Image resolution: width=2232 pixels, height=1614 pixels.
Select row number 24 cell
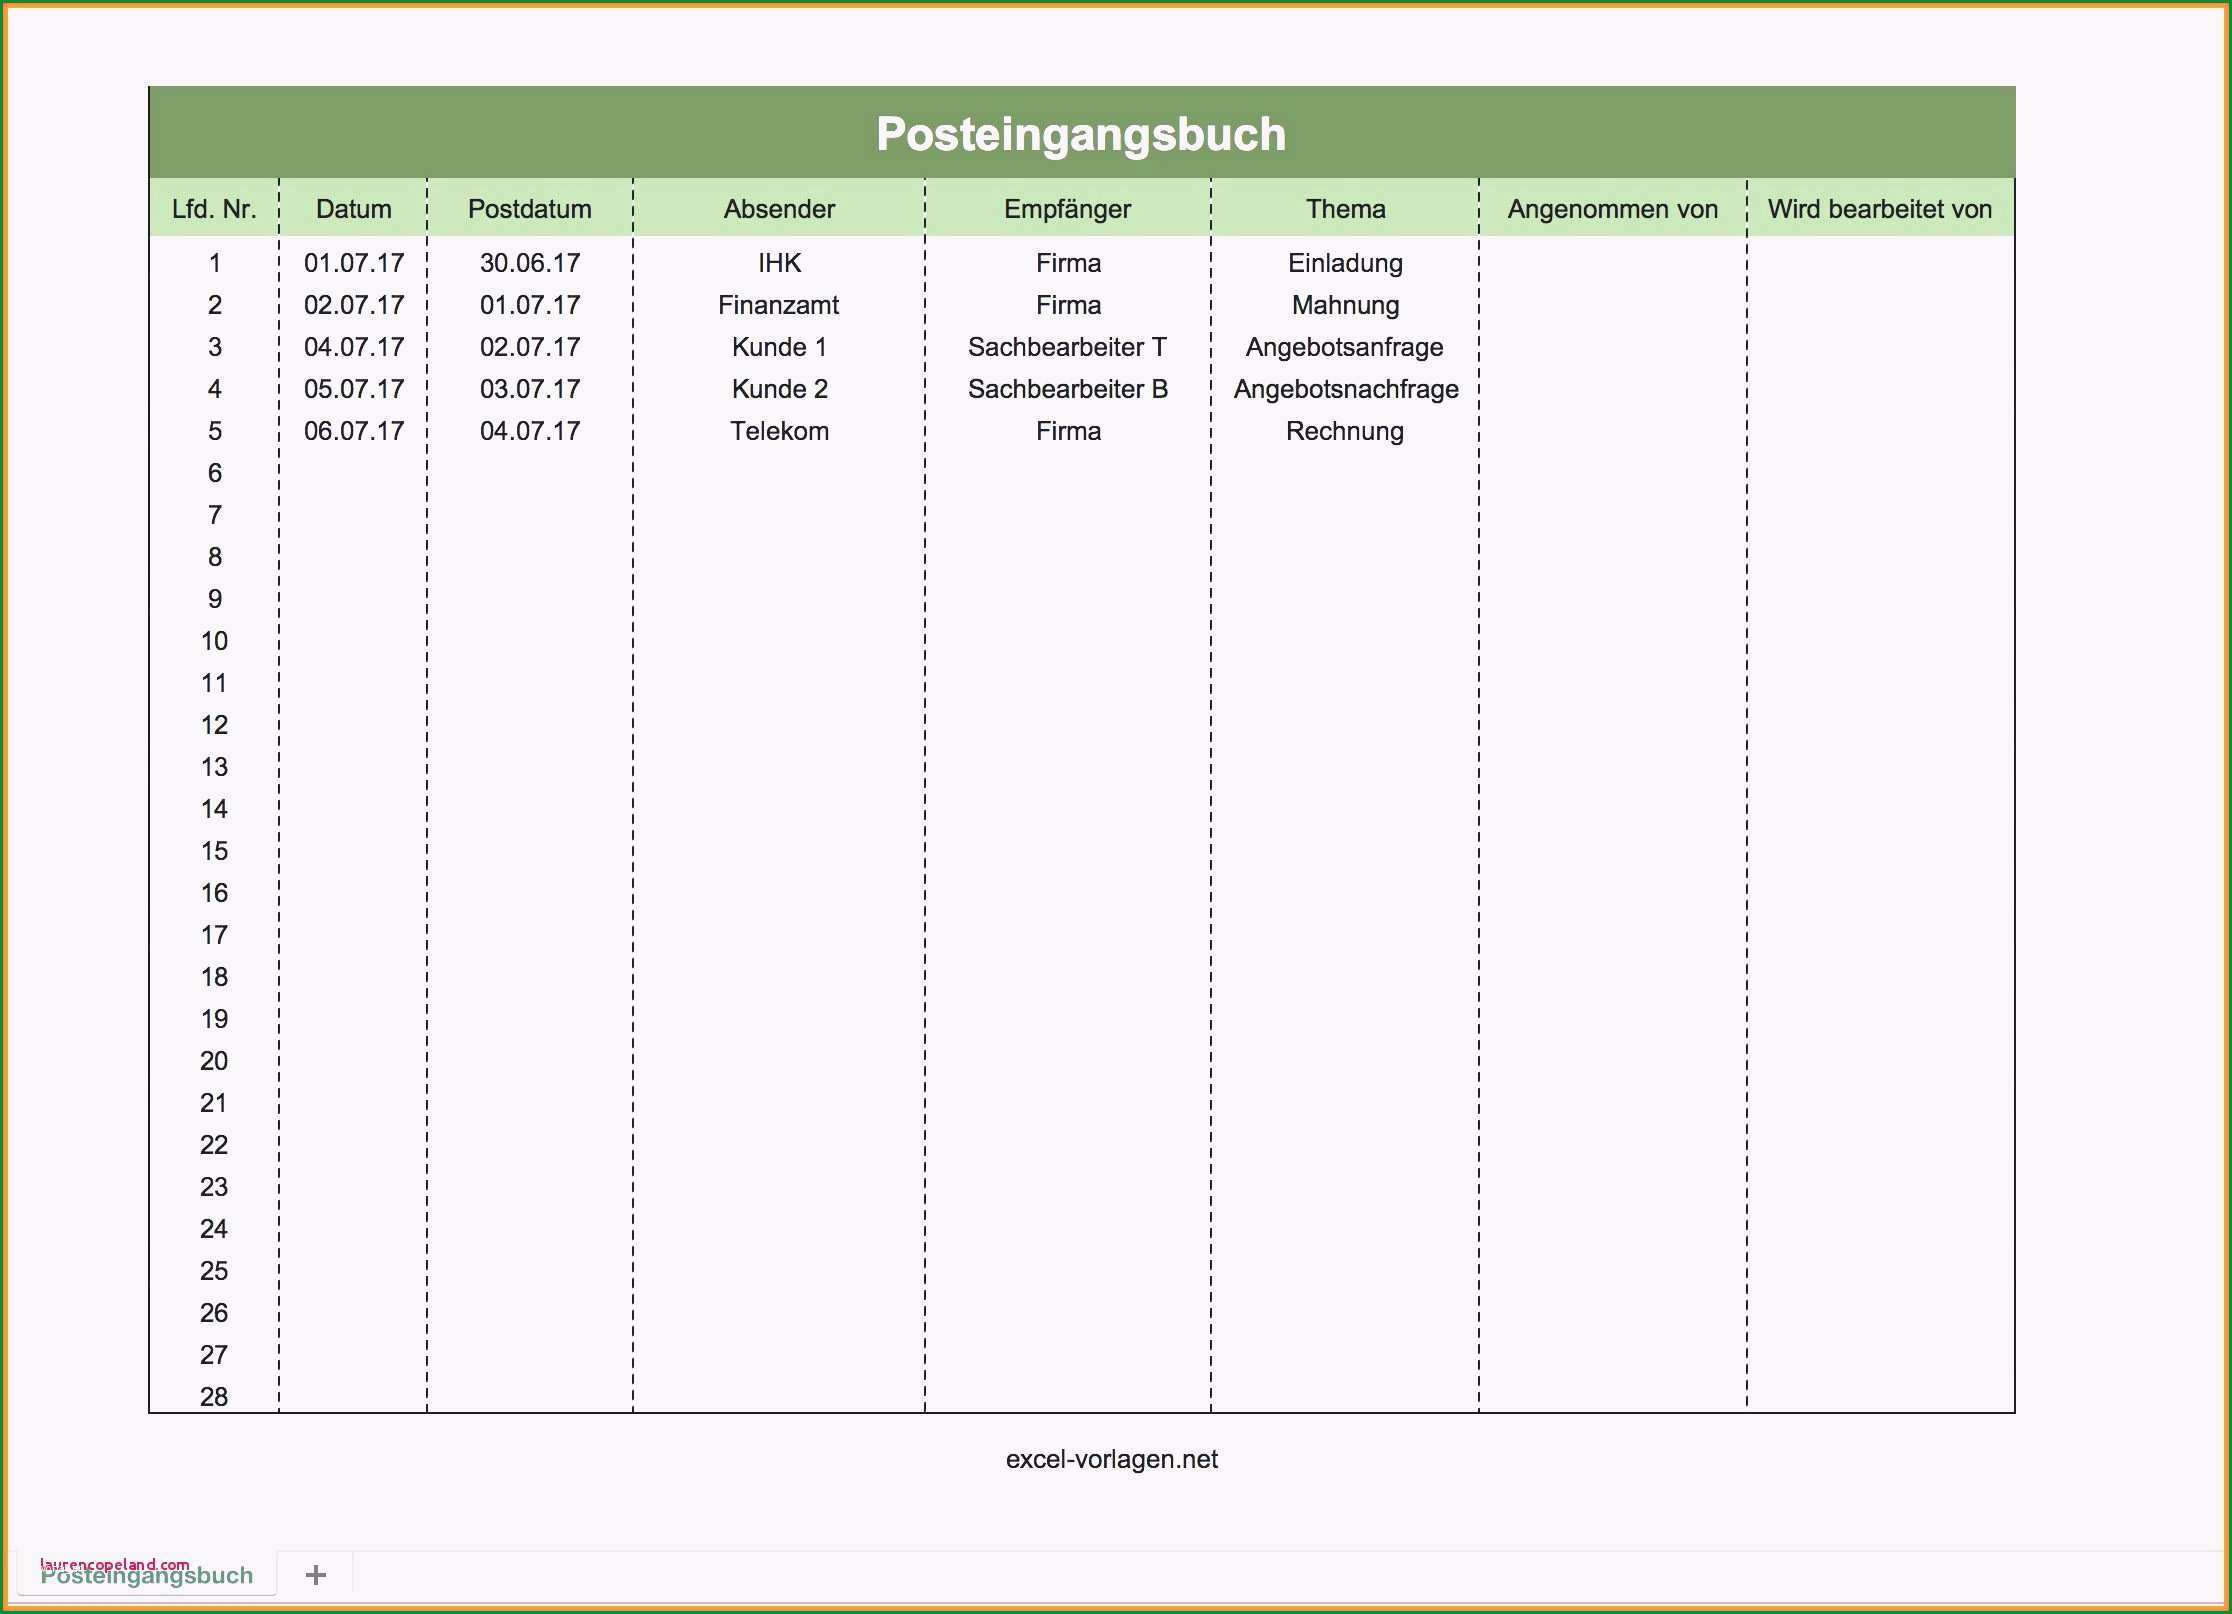coord(214,1229)
